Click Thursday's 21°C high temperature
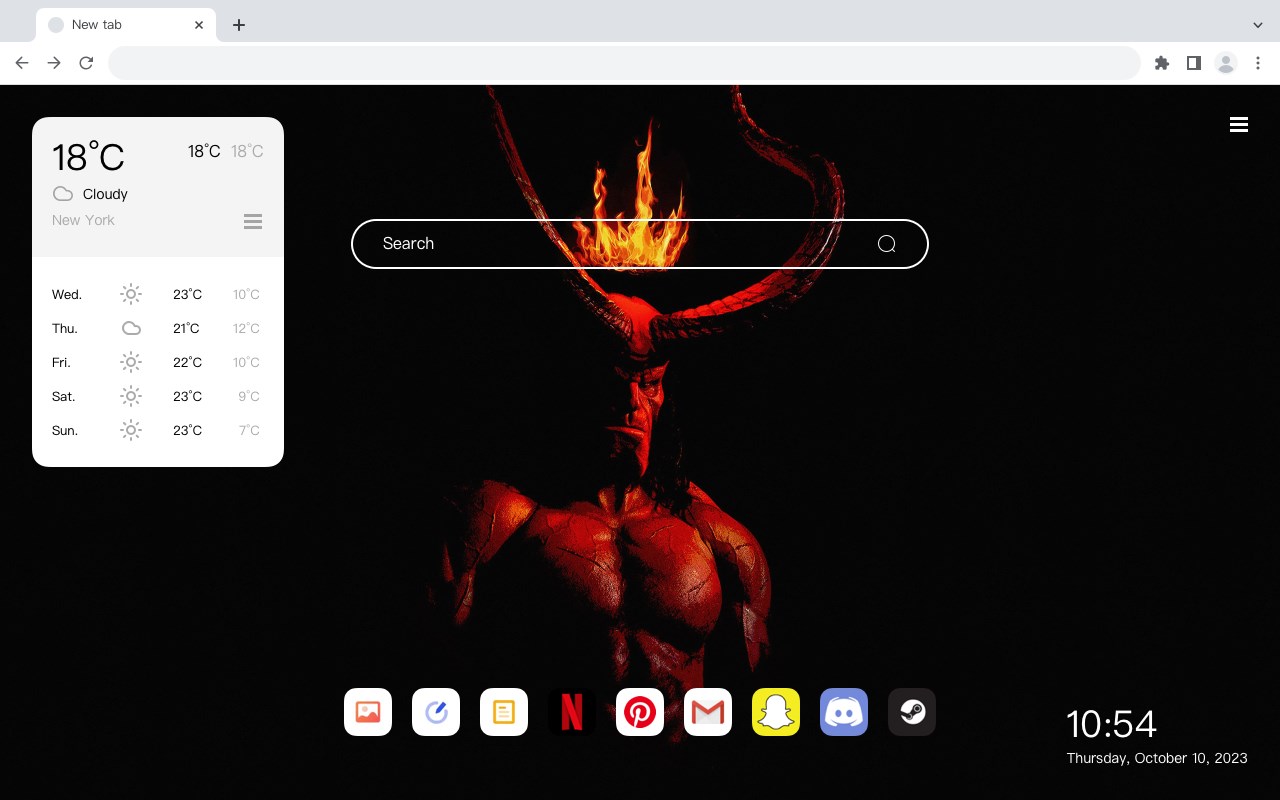 click(186, 329)
